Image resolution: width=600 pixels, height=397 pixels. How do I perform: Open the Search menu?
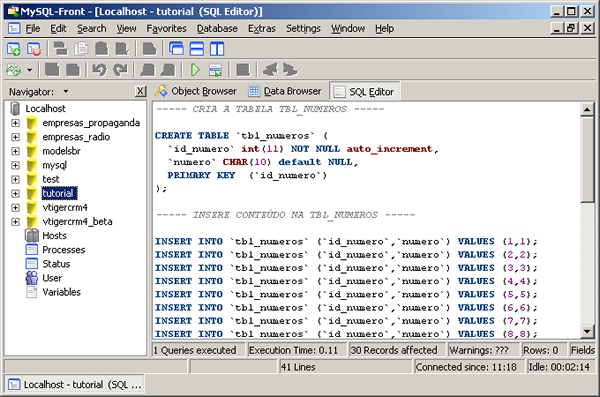91,29
